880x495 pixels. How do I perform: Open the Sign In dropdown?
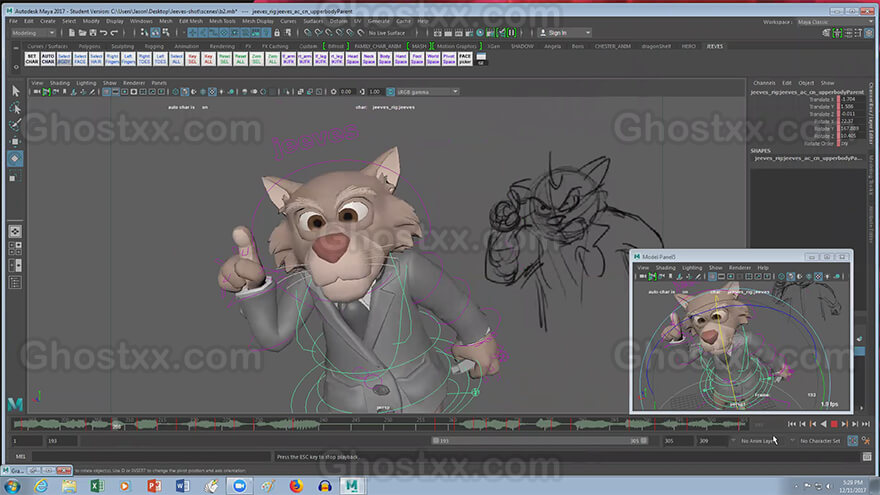click(x=565, y=33)
